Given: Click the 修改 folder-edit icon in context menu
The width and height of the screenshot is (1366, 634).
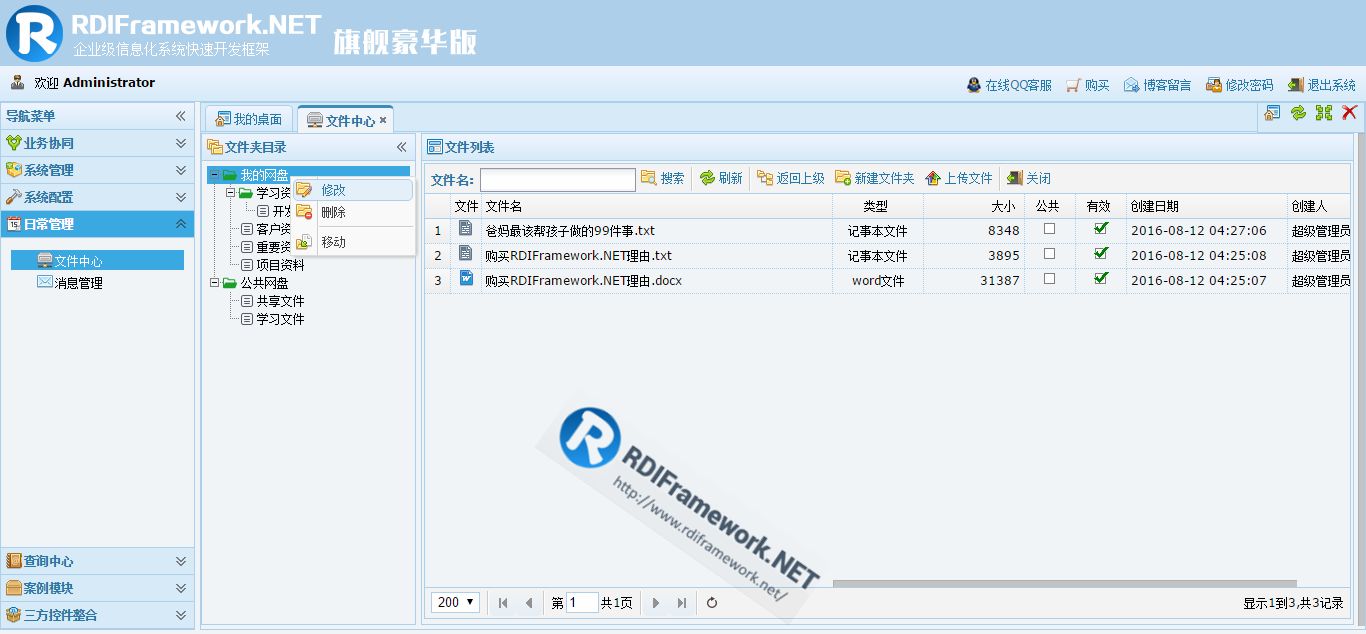Looking at the screenshot, I should pyautogui.click(x=304, y=189).
